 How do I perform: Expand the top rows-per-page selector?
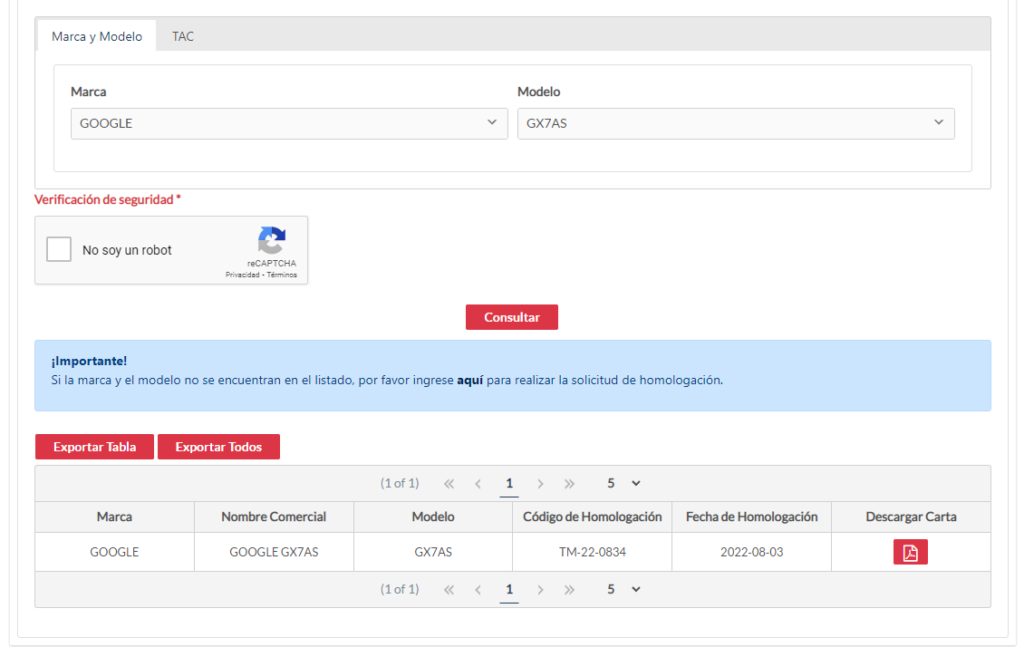pyautogui.click(x=623, y=484)
